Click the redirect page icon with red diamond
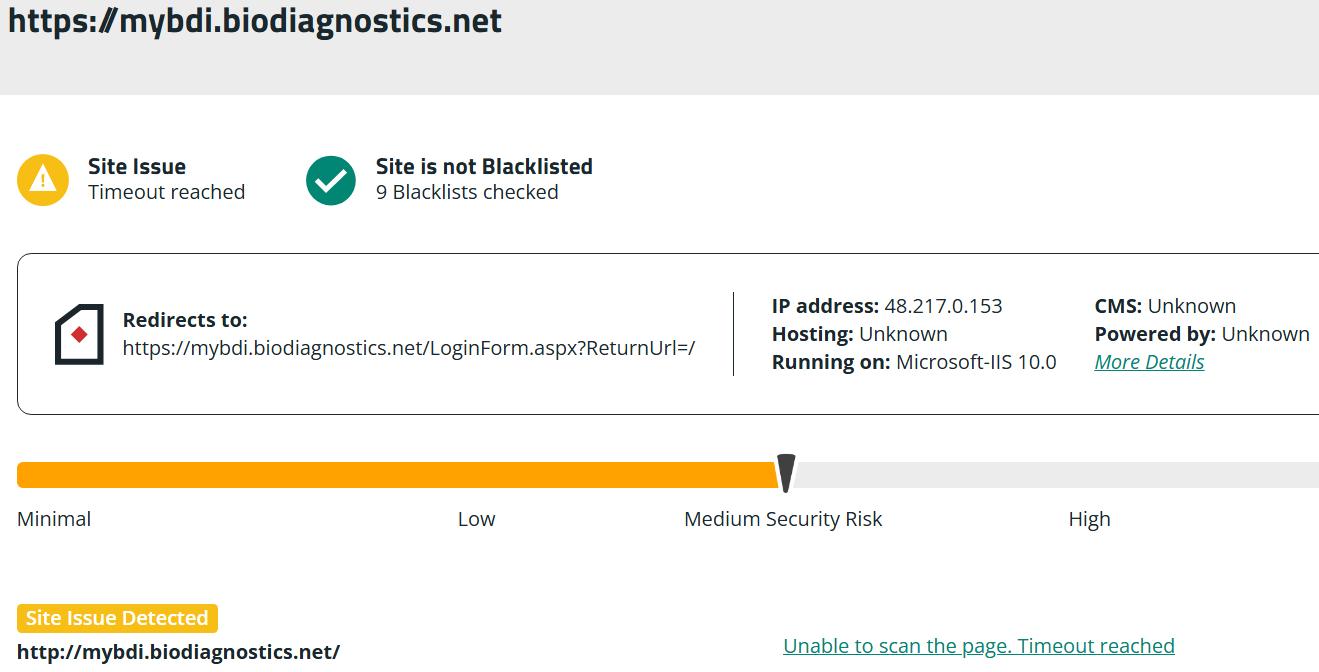The image size is (1319, 672). (79, 334)
